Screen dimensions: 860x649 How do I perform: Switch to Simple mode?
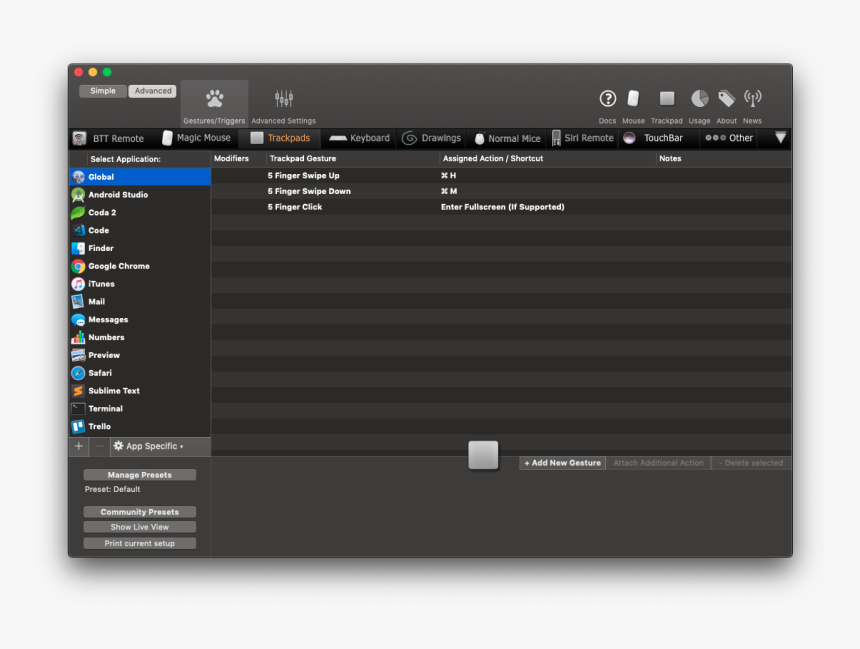[102, 90]
